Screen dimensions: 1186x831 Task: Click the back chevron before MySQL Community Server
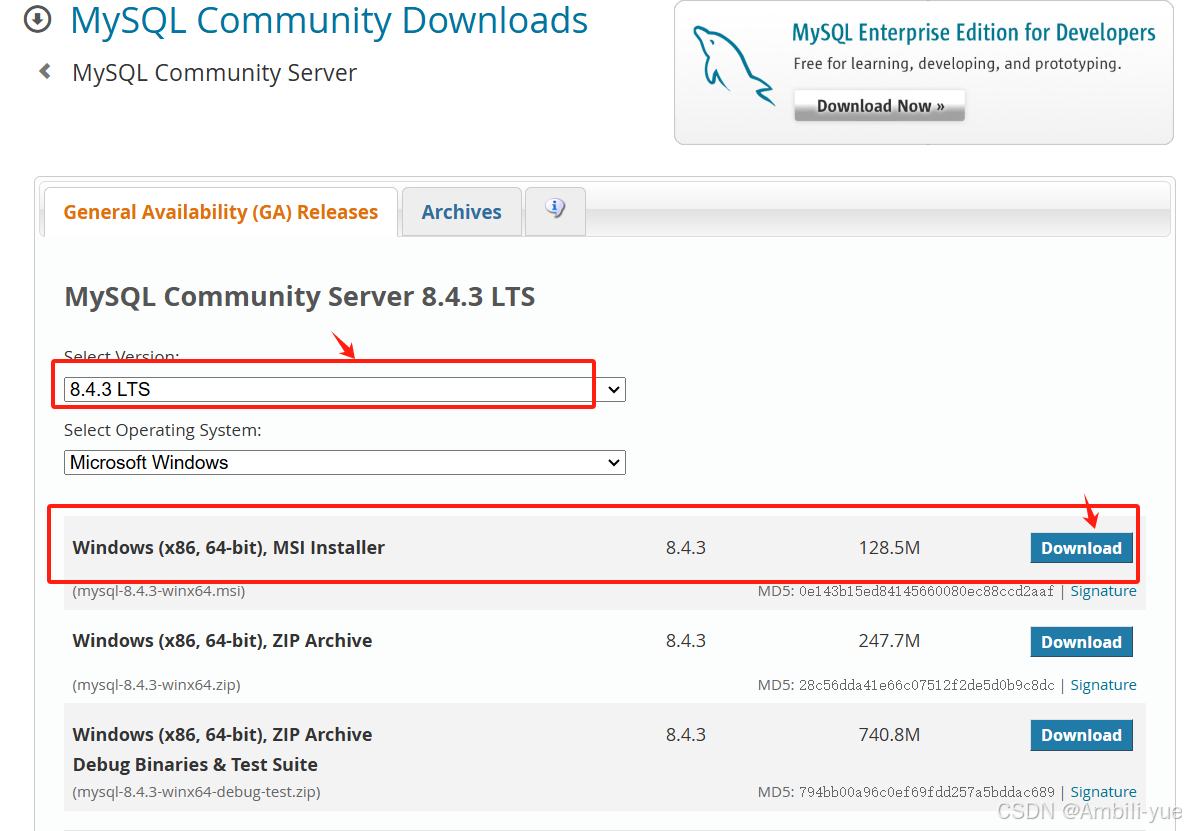[x=45, y=71]
